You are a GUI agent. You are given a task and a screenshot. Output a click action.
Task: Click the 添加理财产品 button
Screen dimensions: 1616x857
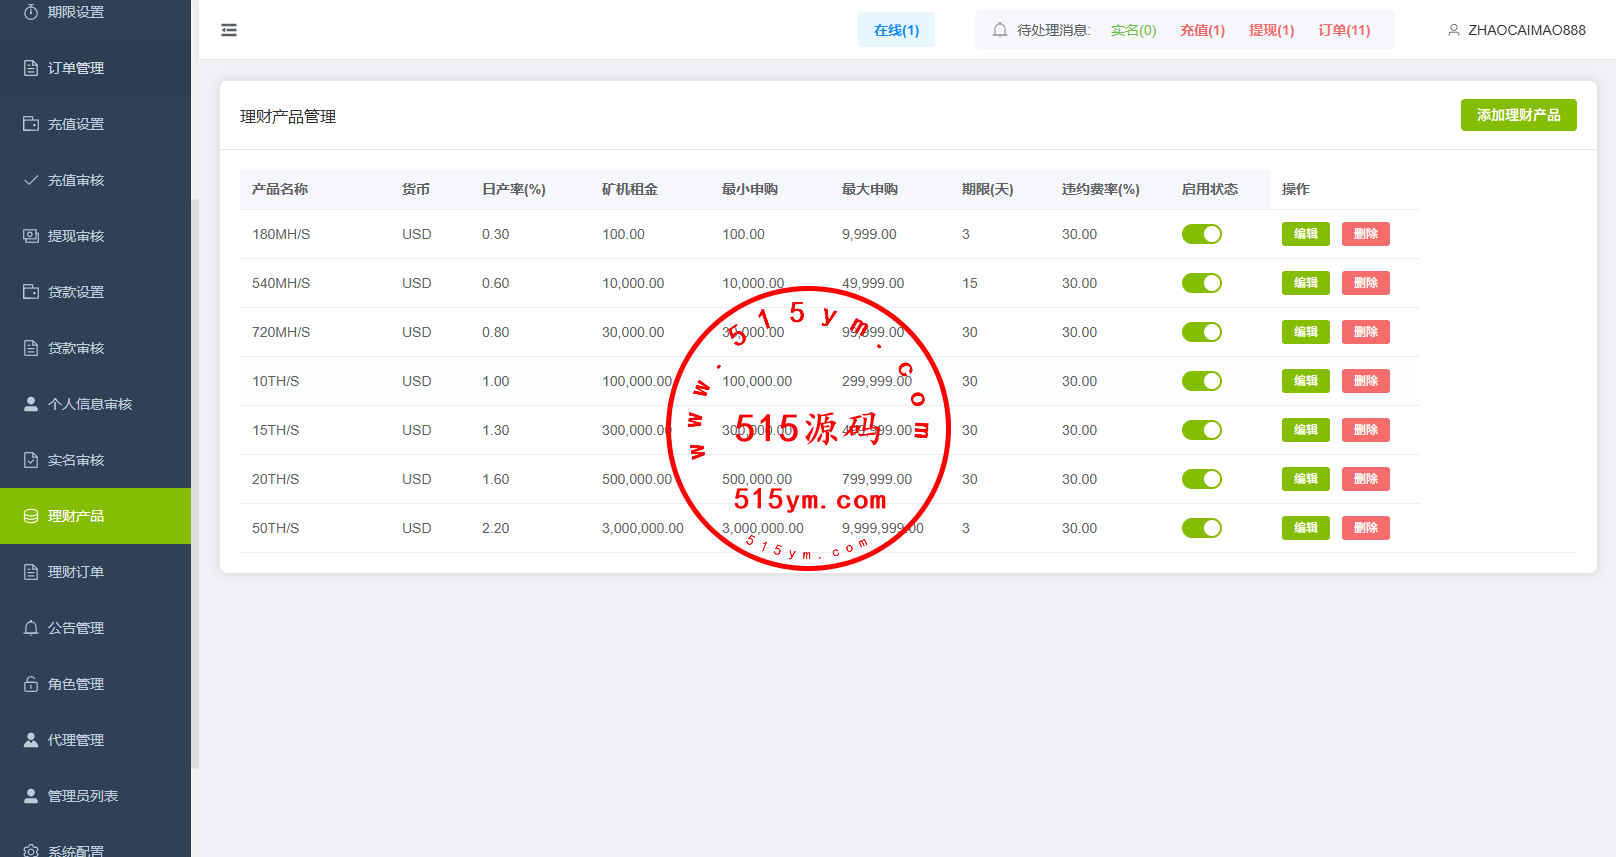(x=1518, y=115)
